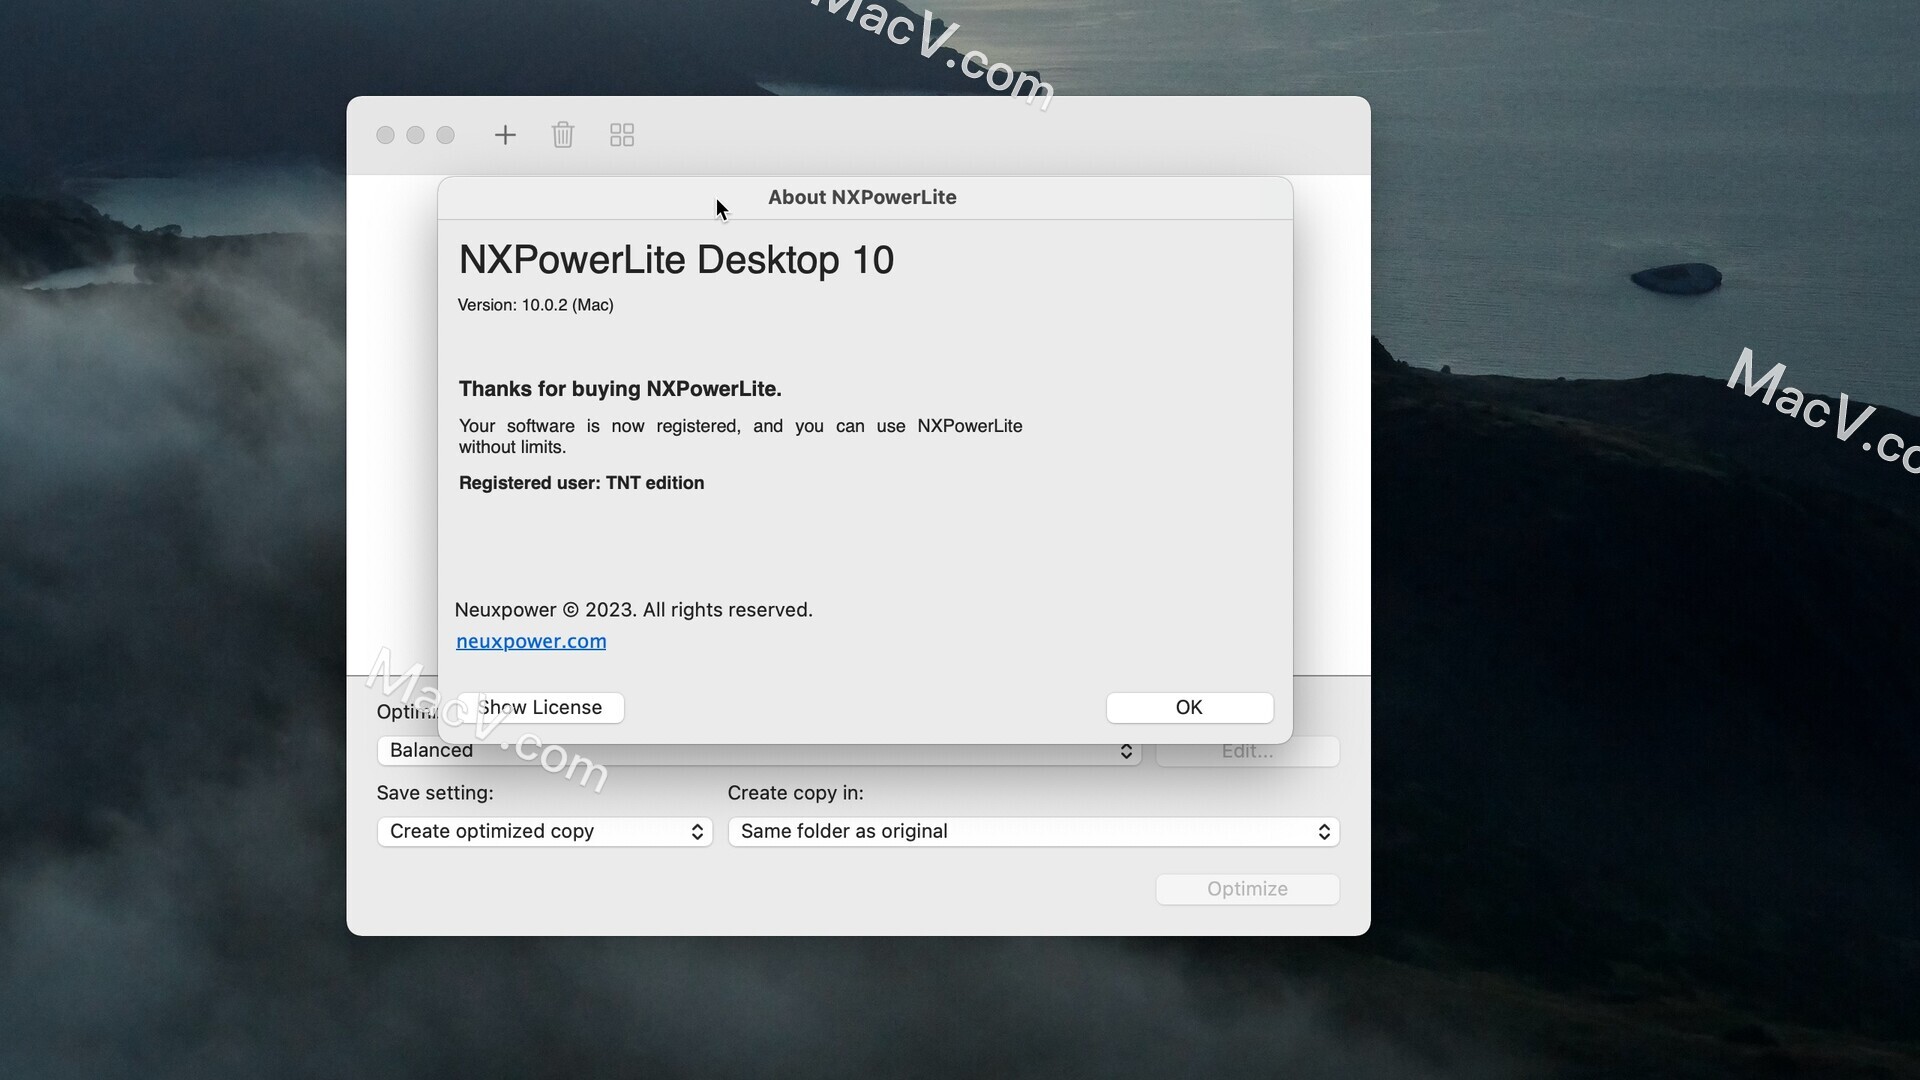The width and height of the screenshot is (1920, 1080).
Task: Click the trash icon in toolbar
Action: point(563,135)
